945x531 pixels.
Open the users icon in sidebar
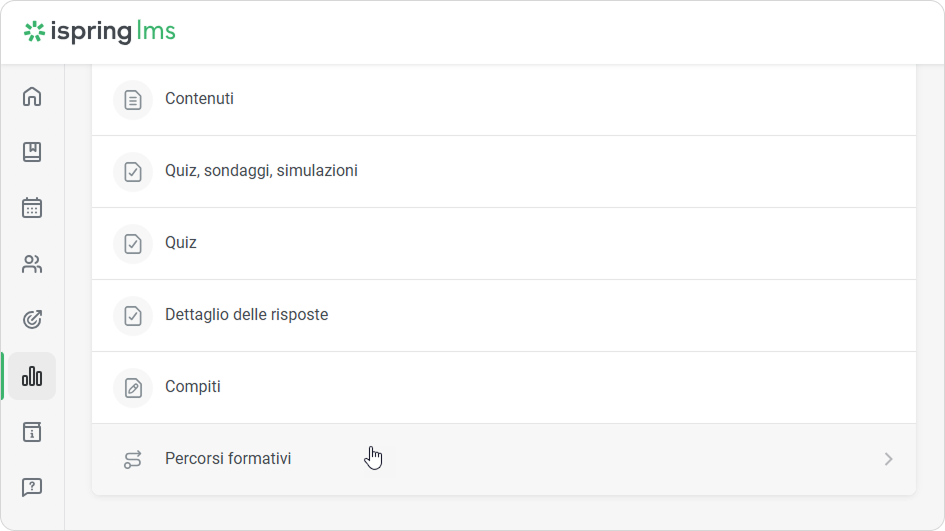point(32,264)
